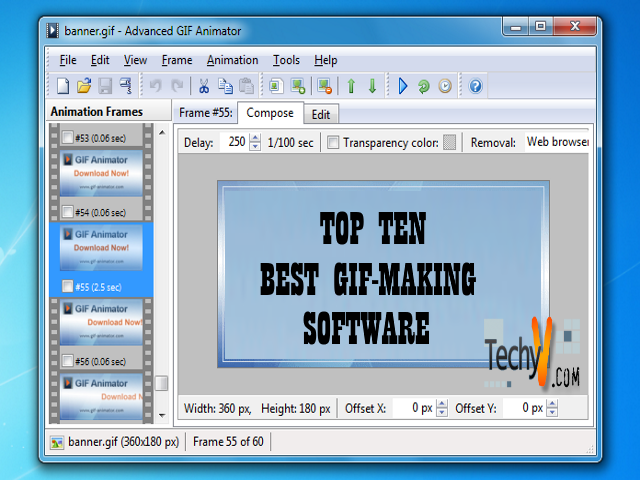Click the Save floppy disk icon

click(x=105, y=86)
